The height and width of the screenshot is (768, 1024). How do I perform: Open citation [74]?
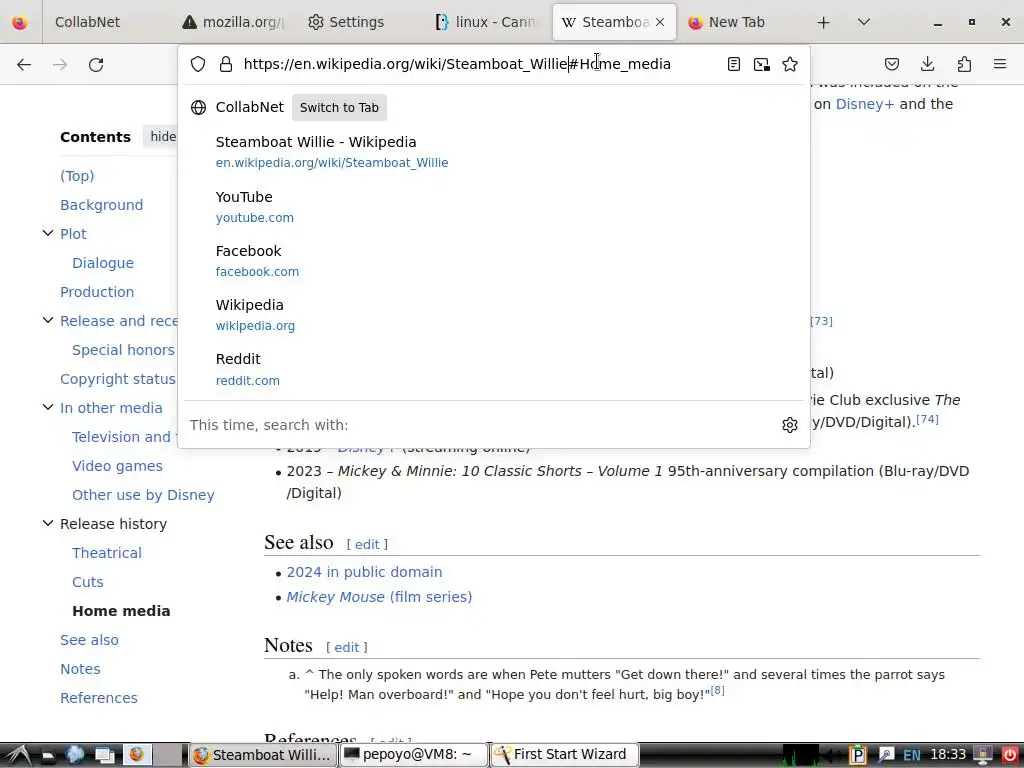pyautogui.click(x=927, y=419)
